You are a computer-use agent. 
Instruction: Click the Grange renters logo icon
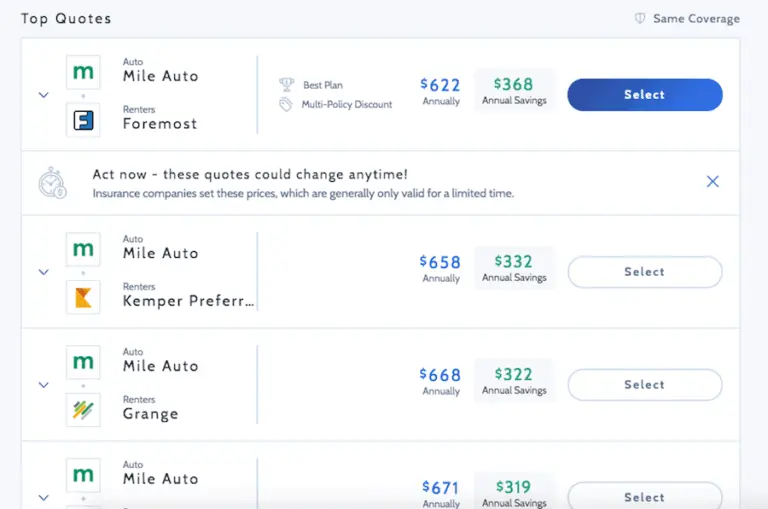click(83, 410)
